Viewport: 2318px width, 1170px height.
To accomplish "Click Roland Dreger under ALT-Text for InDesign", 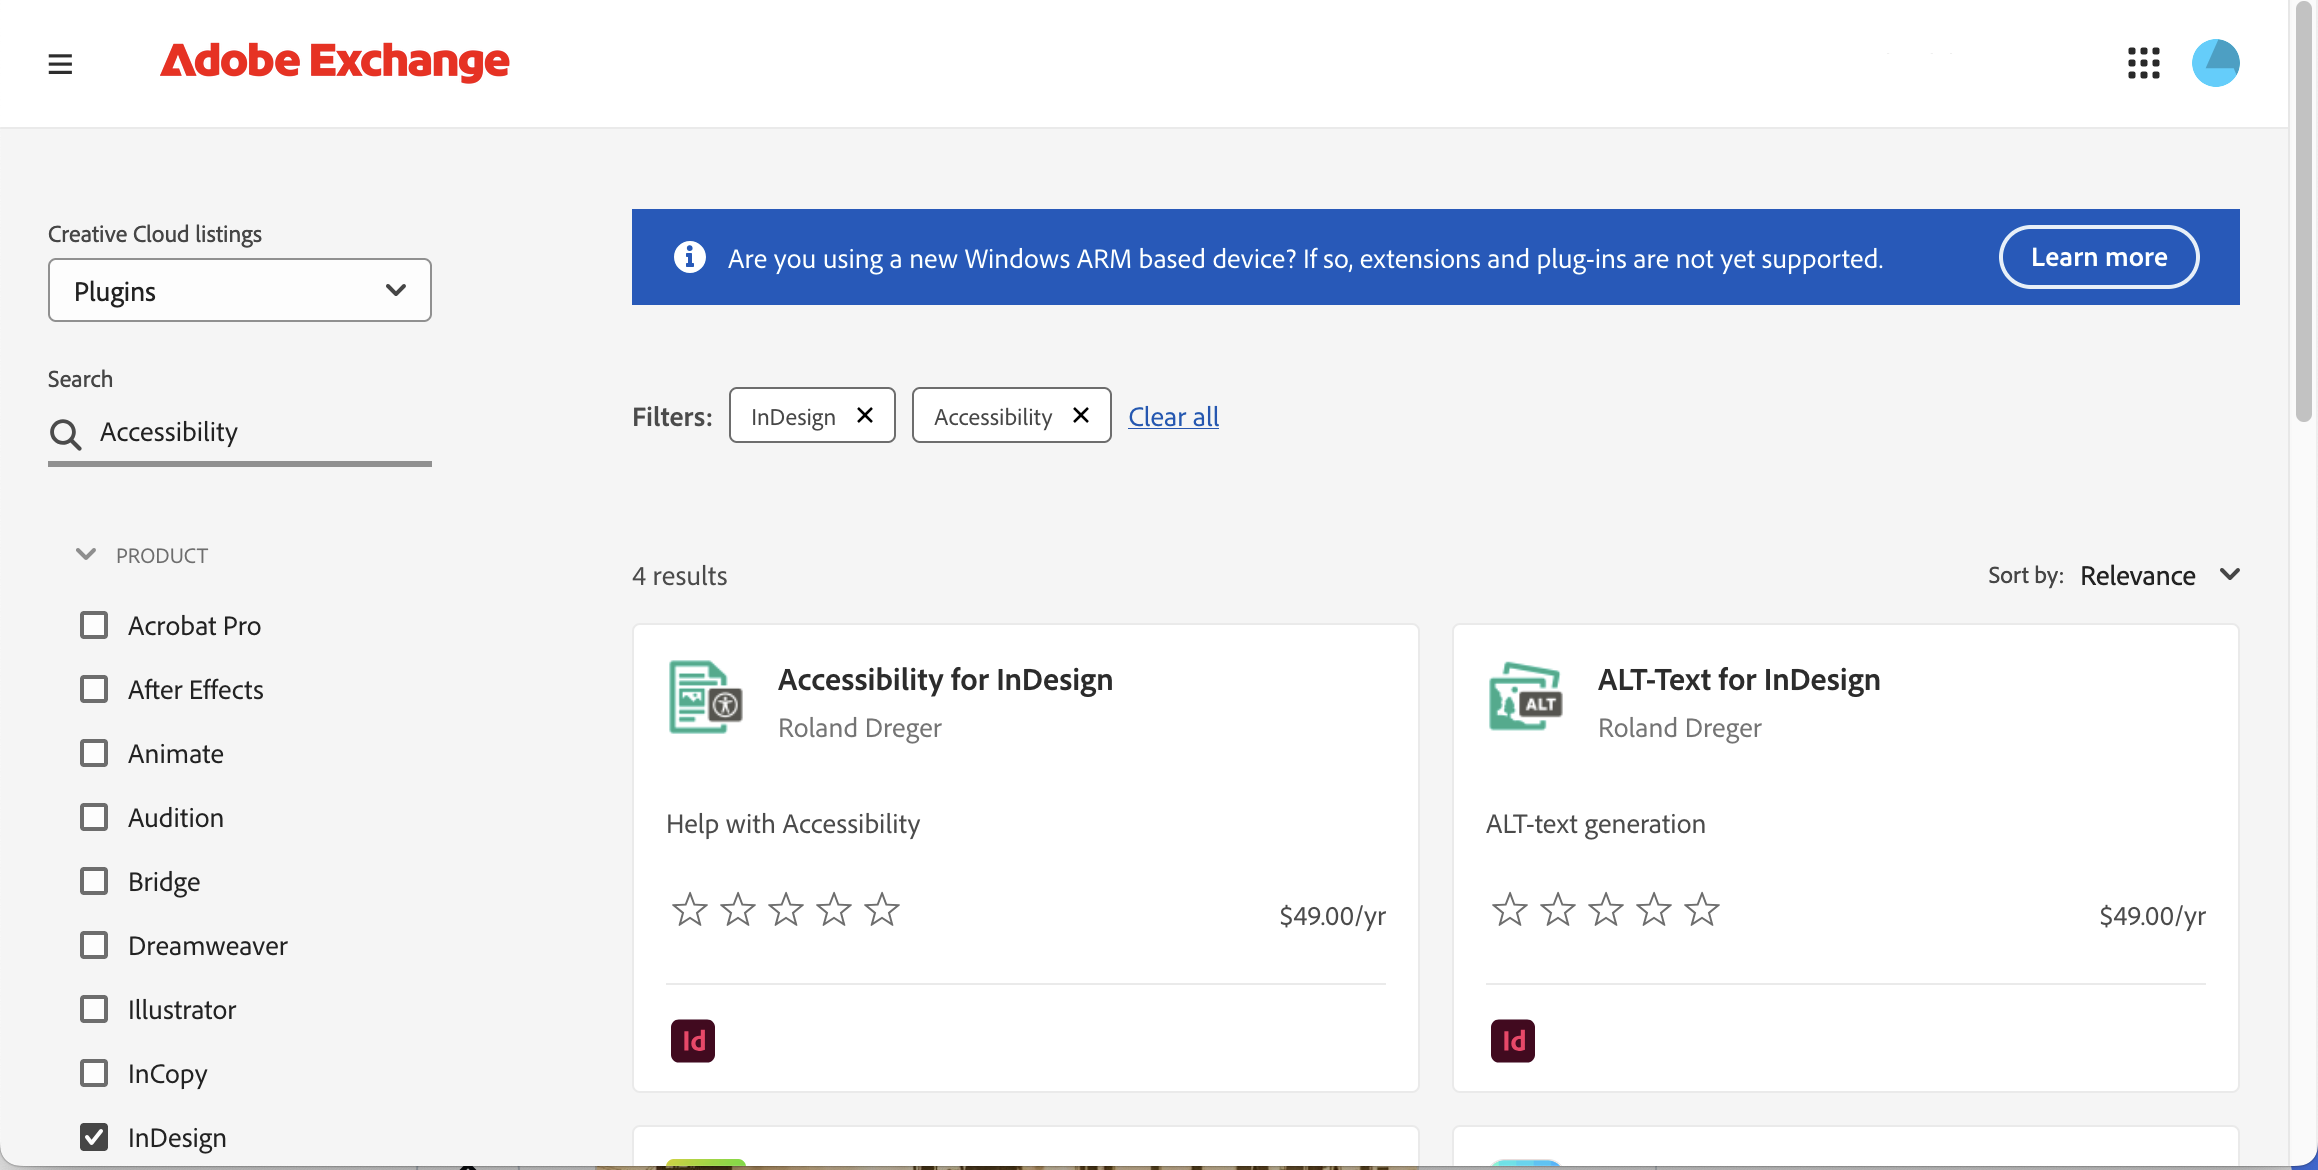I will 1680,728.
